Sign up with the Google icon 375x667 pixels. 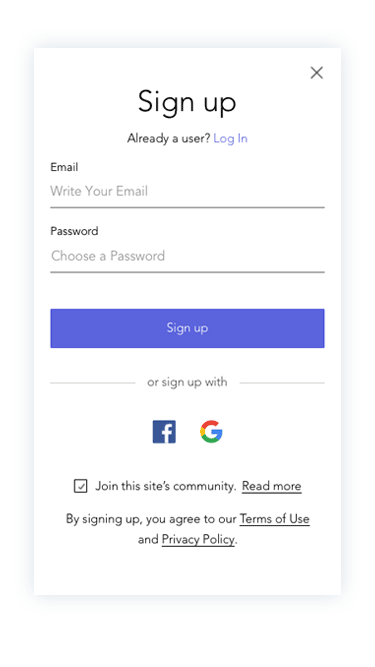click(211, 432)
